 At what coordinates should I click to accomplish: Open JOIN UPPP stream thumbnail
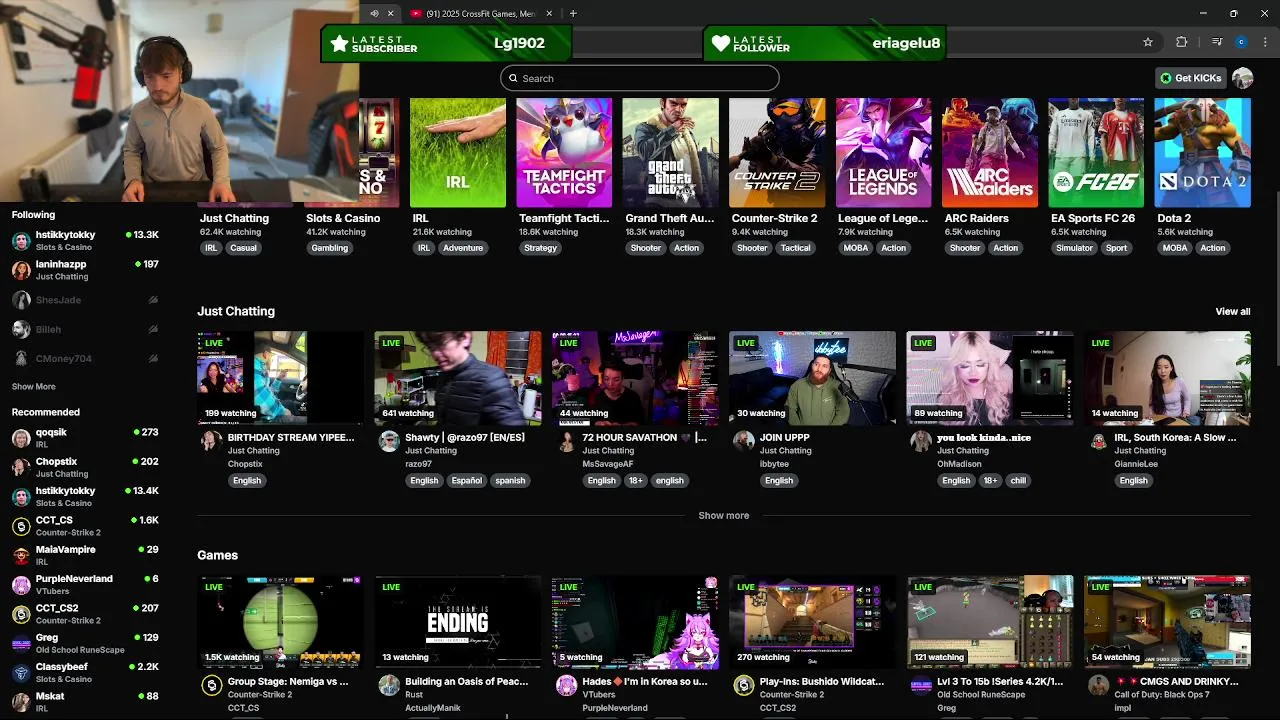point(812,378)
